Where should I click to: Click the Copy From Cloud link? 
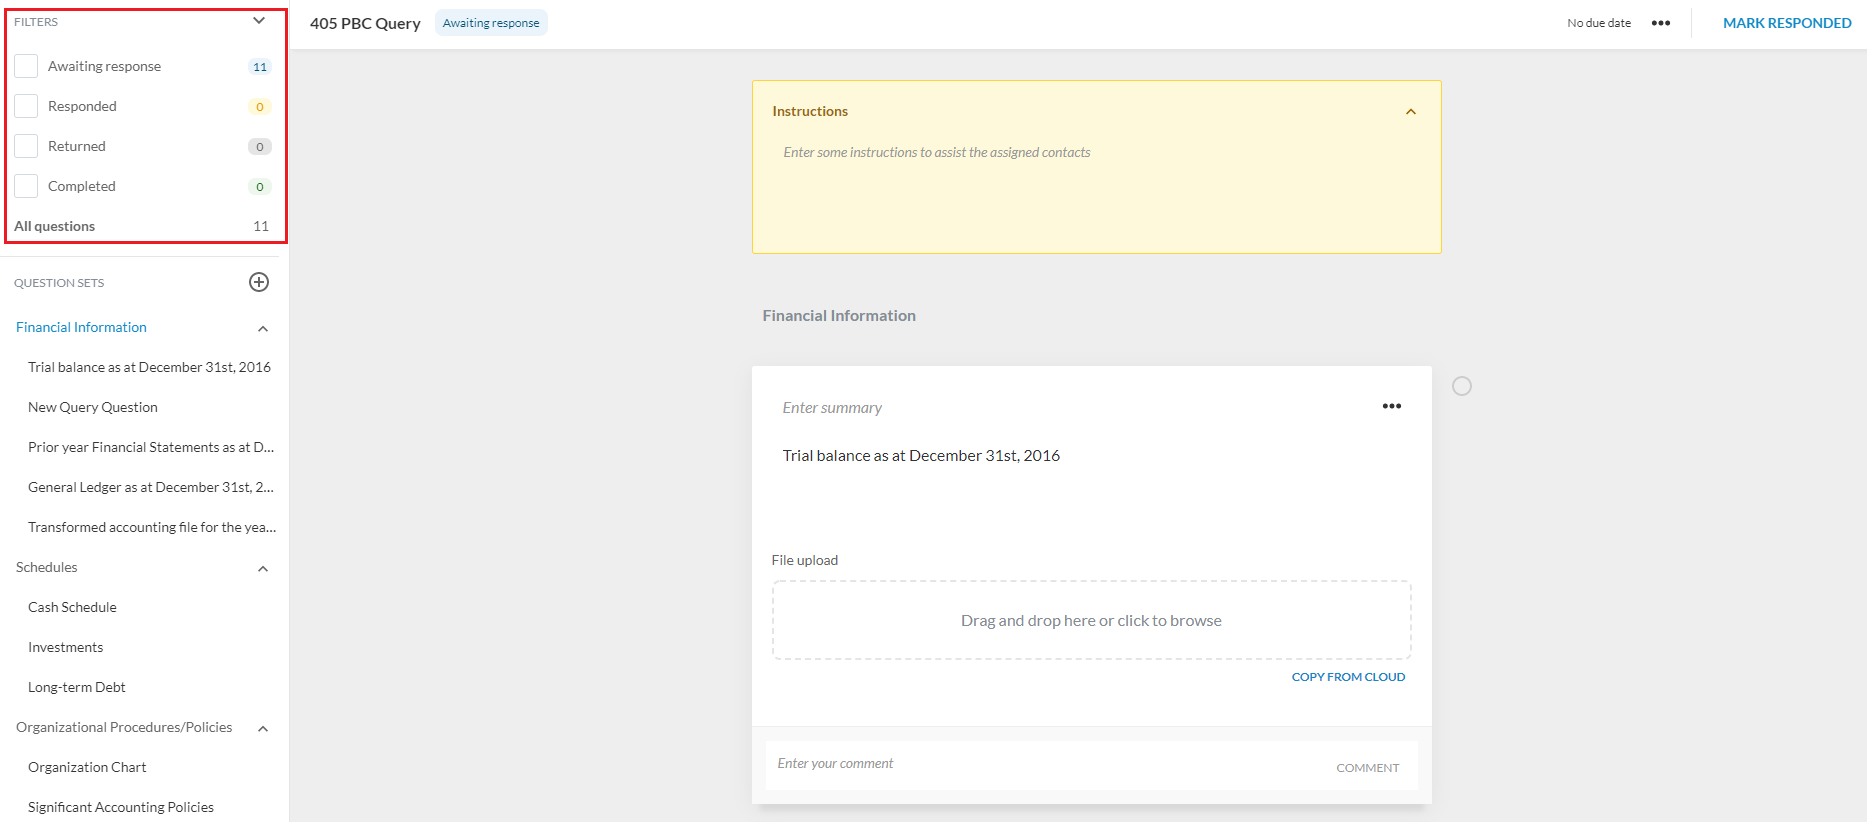(1347, 677)
